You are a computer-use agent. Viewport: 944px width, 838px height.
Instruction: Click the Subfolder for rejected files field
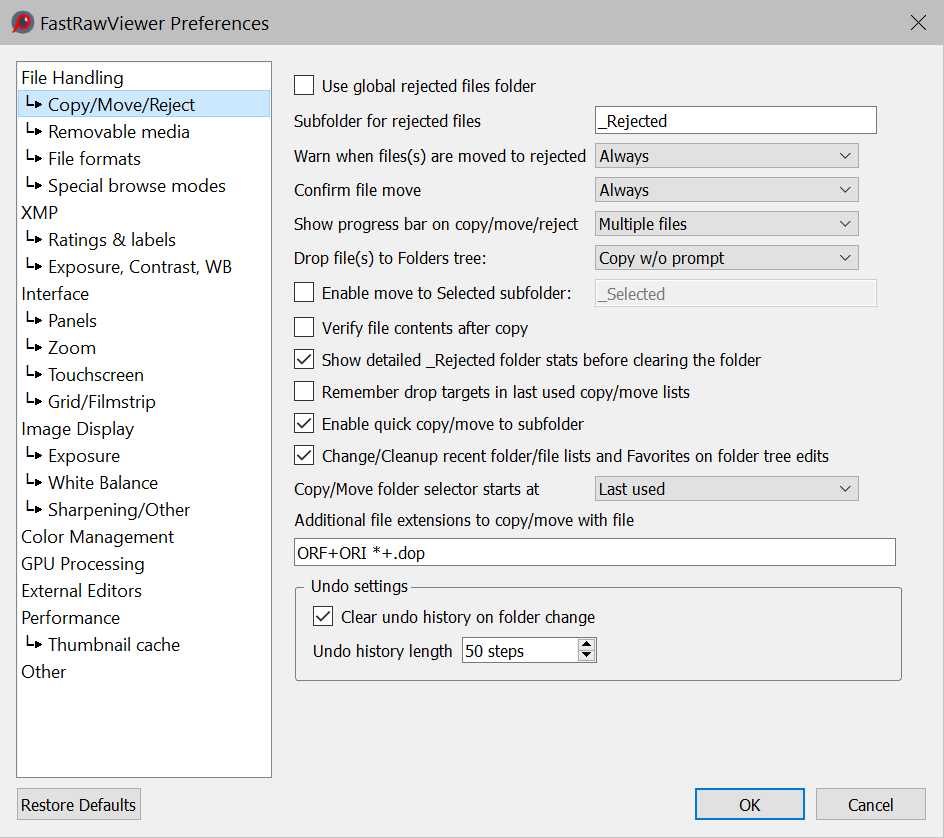(735, 121)
